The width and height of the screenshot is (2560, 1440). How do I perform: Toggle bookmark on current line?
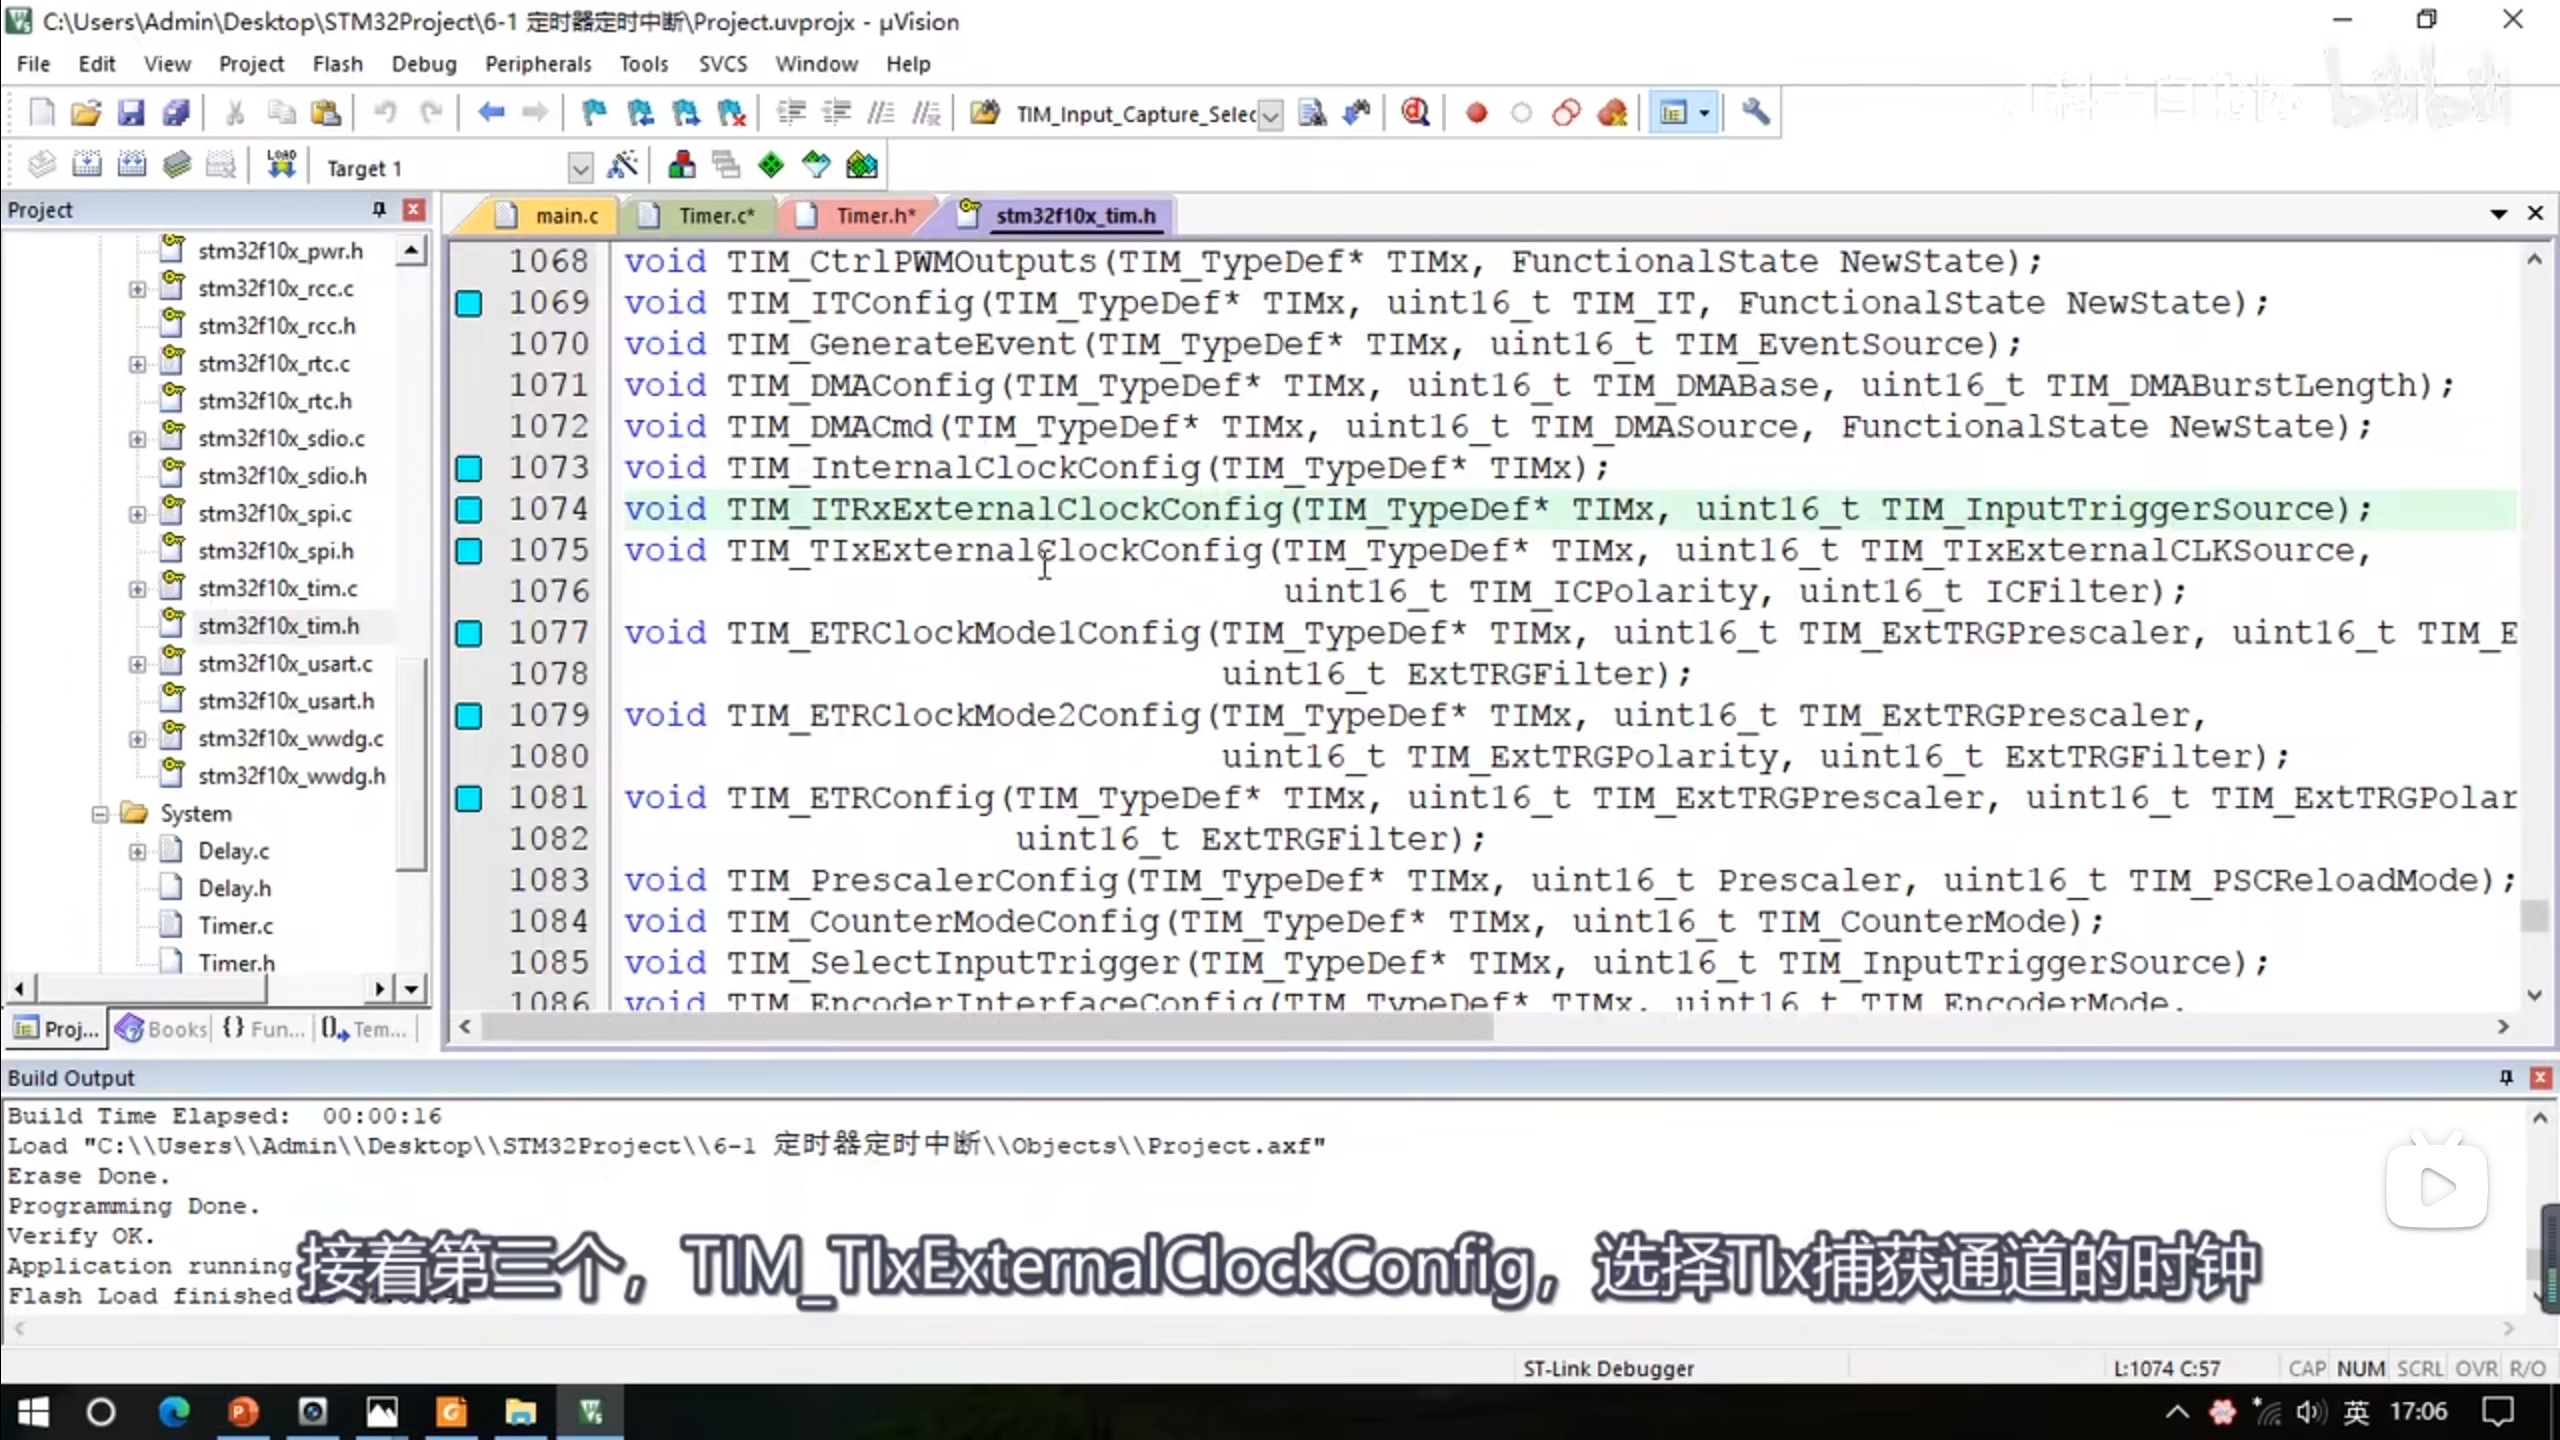pyautogui.click(x=594, y=113)
